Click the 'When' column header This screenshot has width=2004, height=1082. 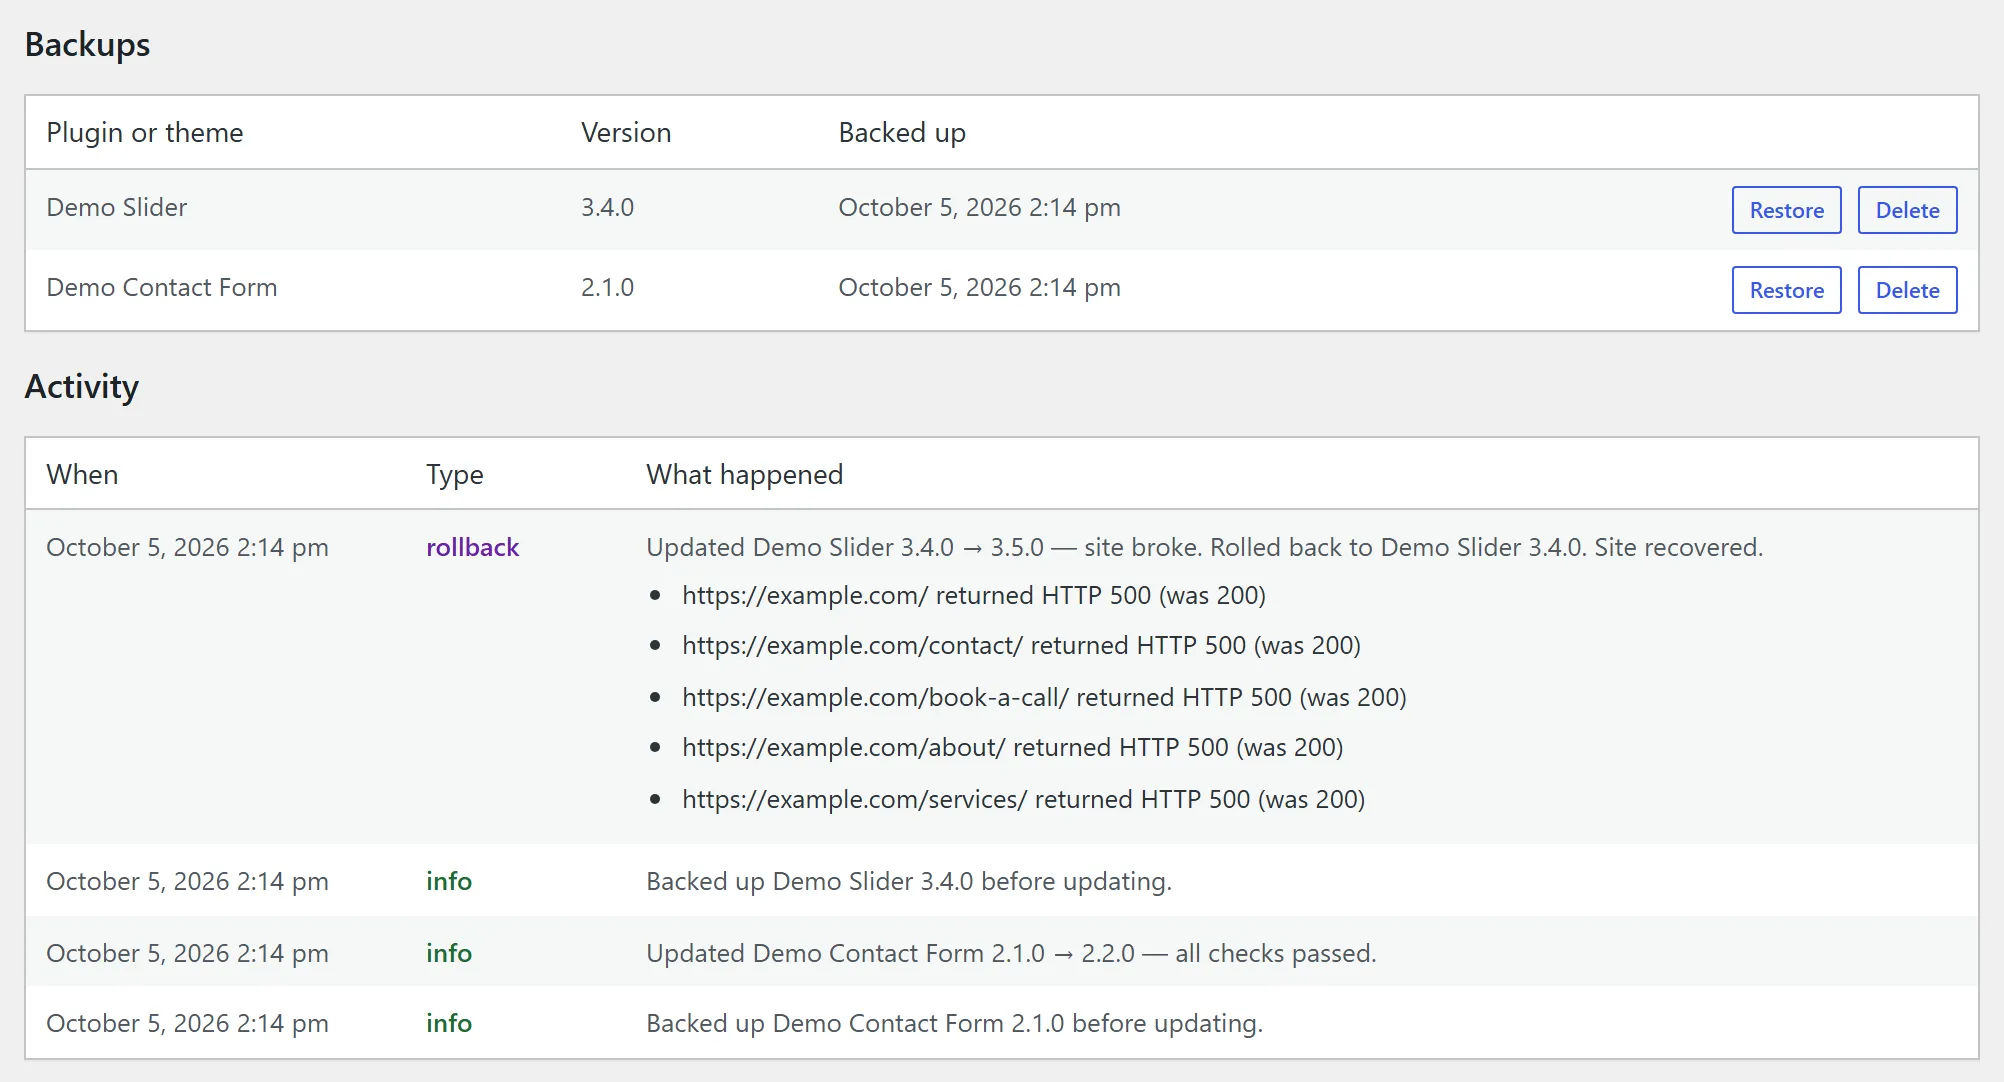point(82,474)
